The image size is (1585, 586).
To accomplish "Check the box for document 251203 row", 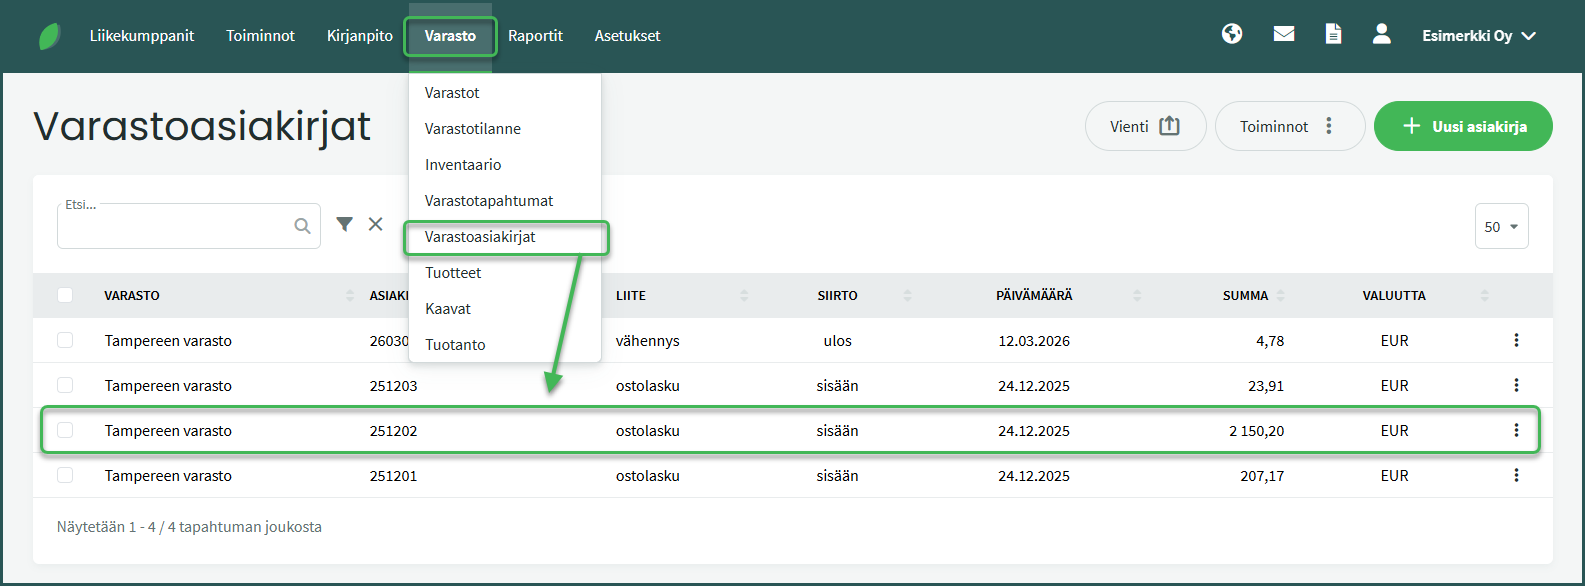I will pos(65,385).
